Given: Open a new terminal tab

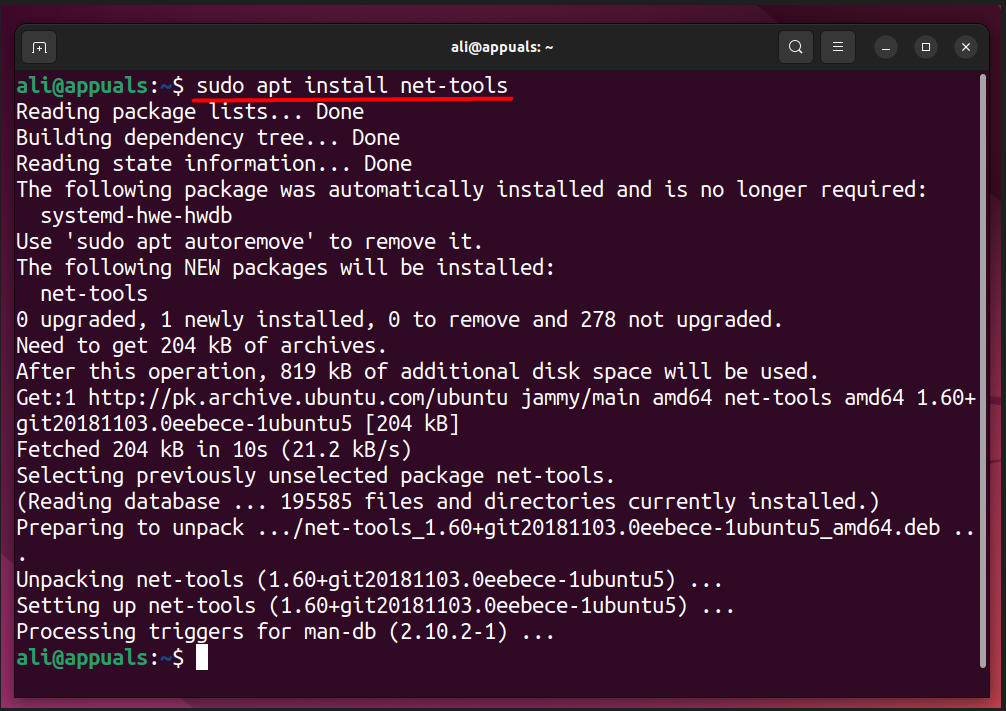Looking at the screenshot, I should pos(38,47).
